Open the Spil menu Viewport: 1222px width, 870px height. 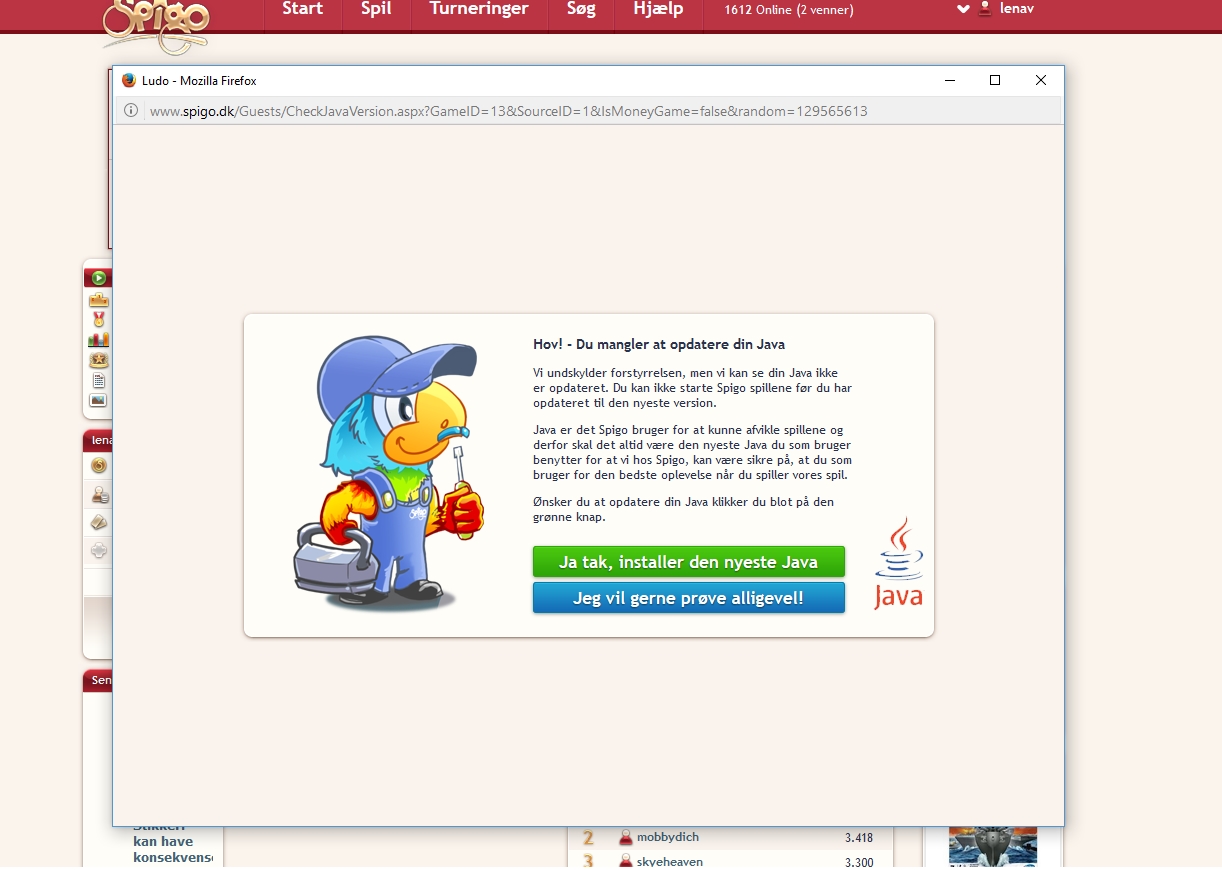tap(376, 9)
